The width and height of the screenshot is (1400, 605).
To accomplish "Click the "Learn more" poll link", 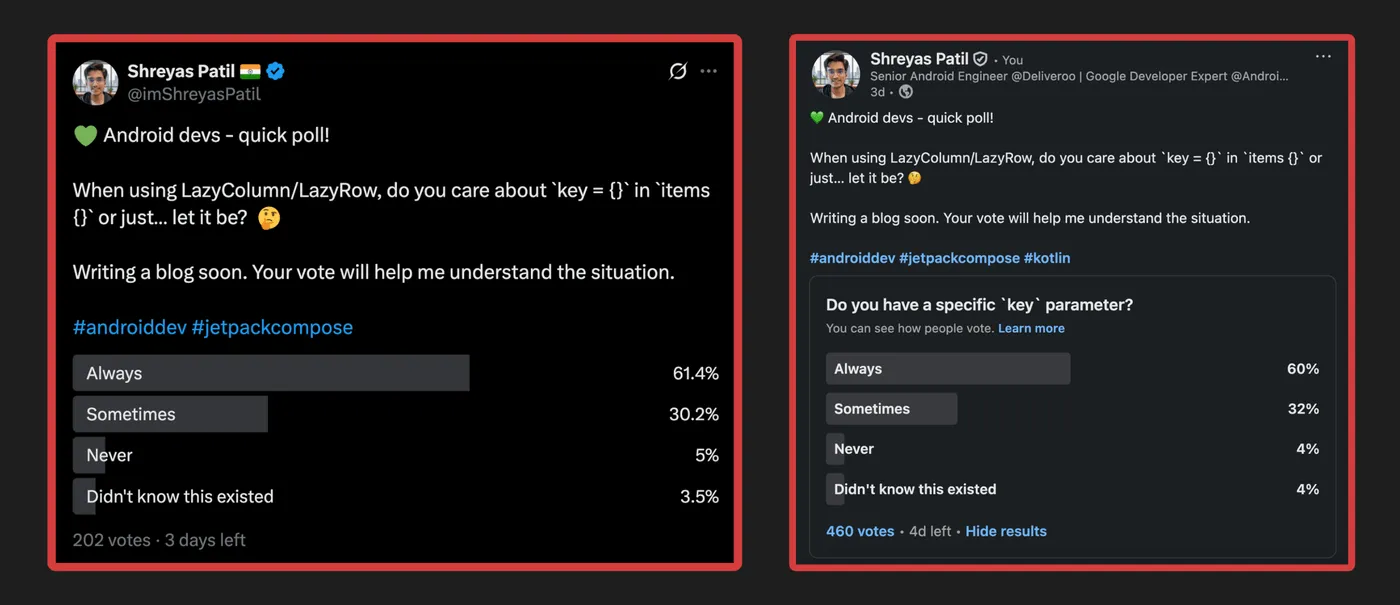I will tap(1031, 328).
